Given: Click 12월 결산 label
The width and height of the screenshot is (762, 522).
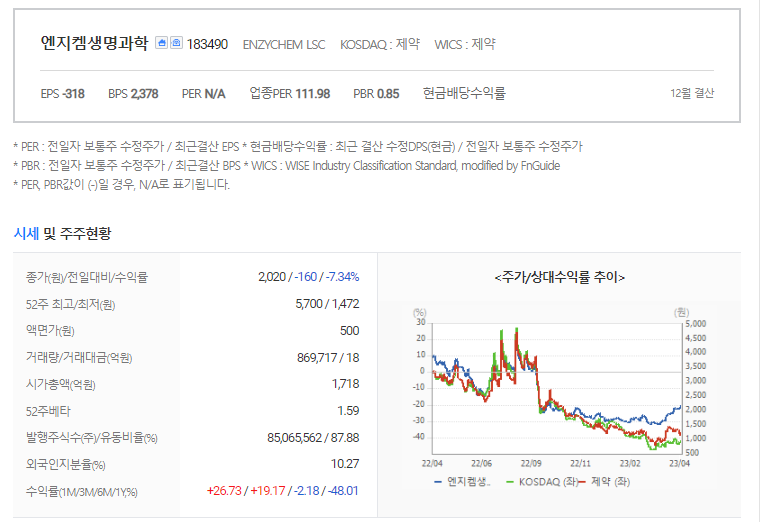Looking at the screenshot, I should pos(692,93).
